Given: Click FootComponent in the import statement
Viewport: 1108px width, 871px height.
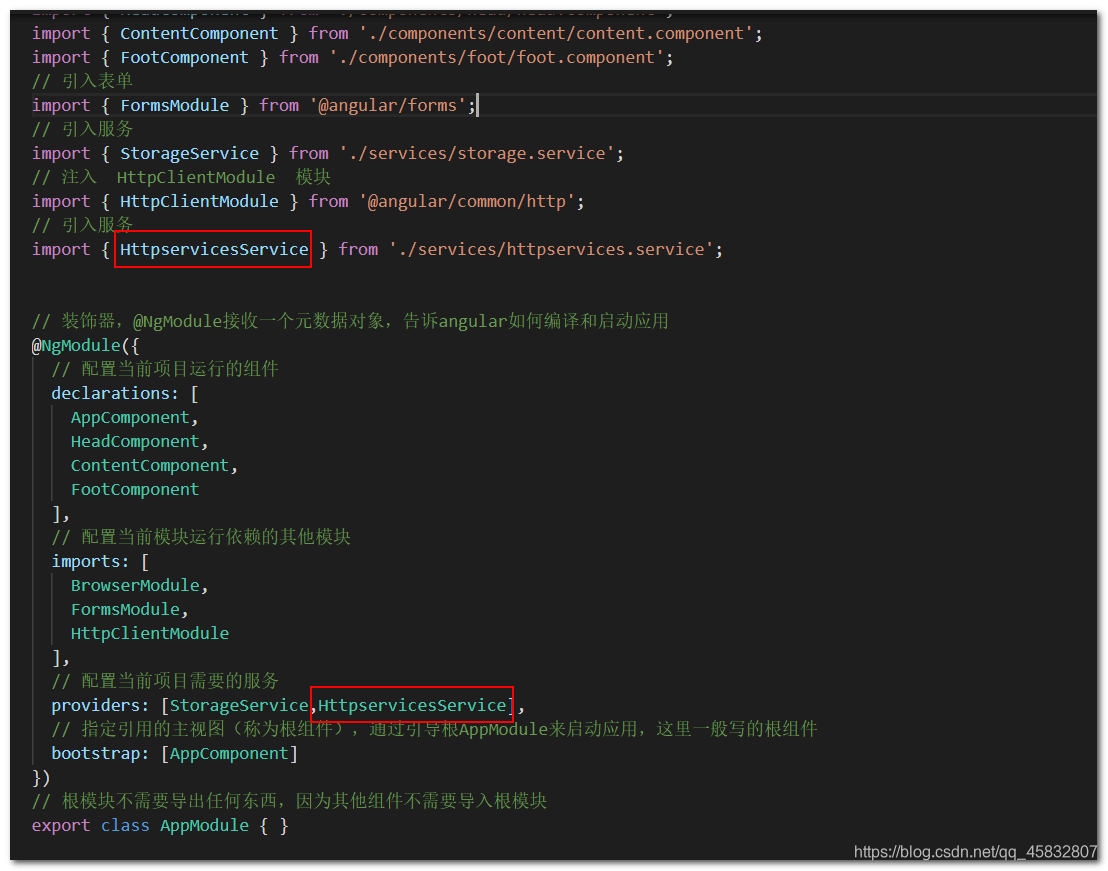Looking at the screenshot, I should [184, 57].
